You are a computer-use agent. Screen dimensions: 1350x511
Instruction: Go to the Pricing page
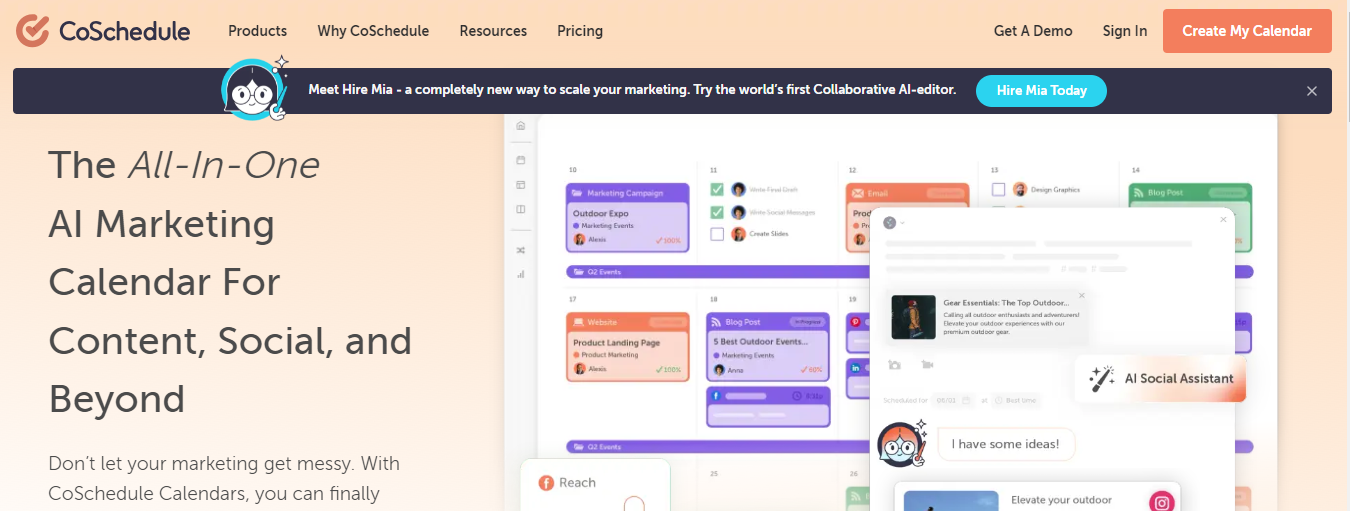[x=580, y=31]
